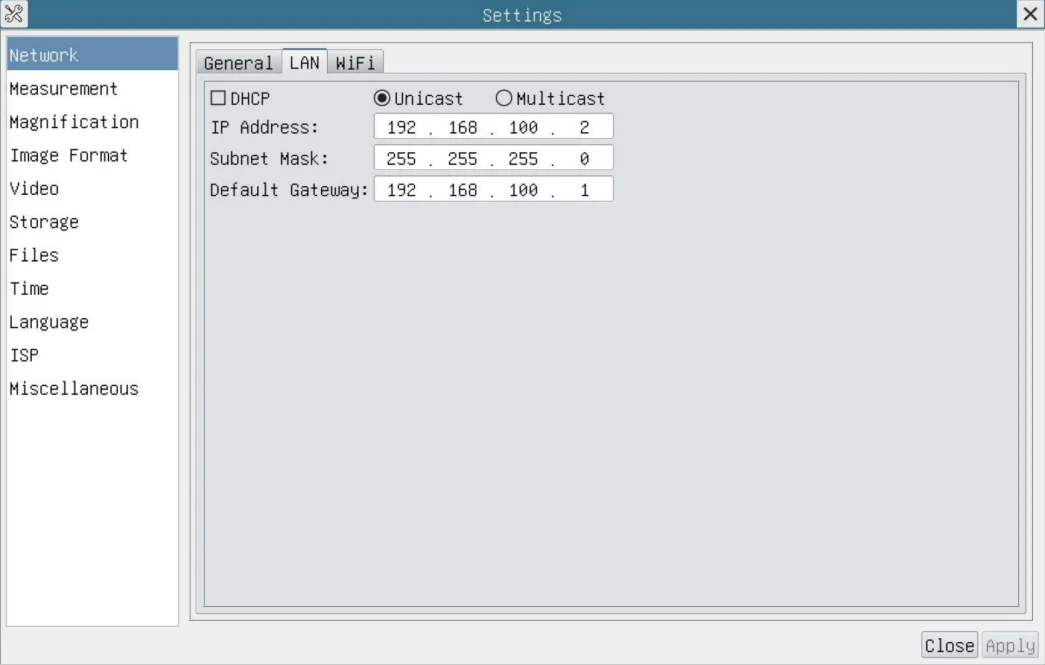The height and width of the screenshot is (665, 1045).
Task: Click the first octet of Default Gateway
Action: click(401, 190)
